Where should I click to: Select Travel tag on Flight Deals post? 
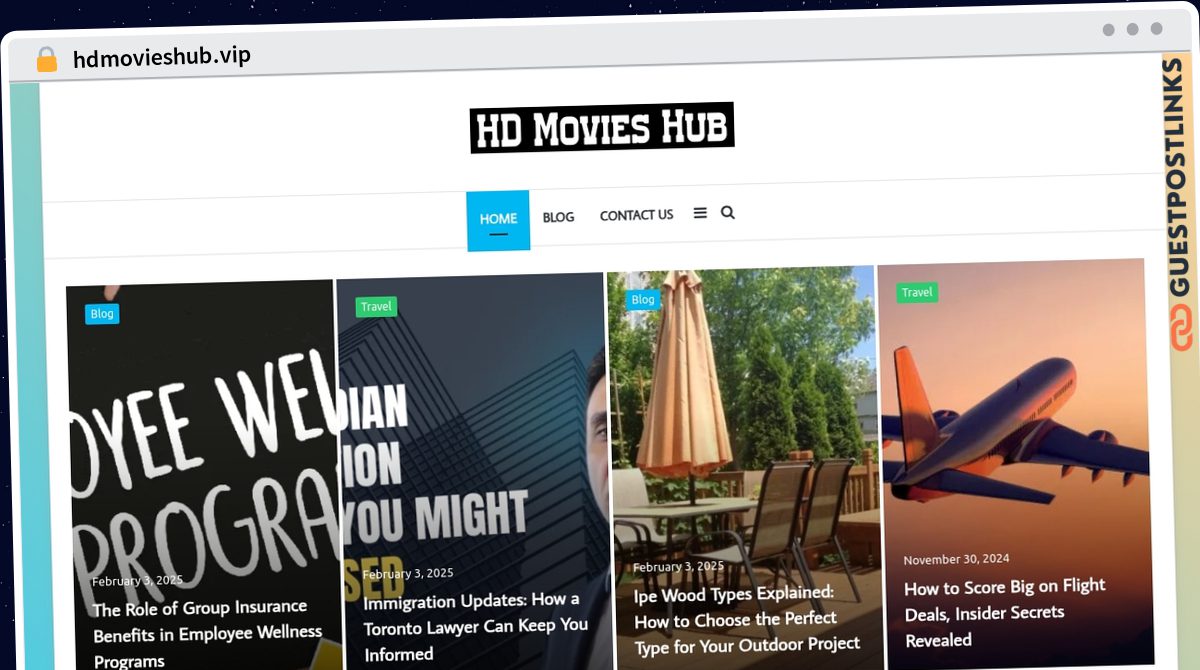916,293
